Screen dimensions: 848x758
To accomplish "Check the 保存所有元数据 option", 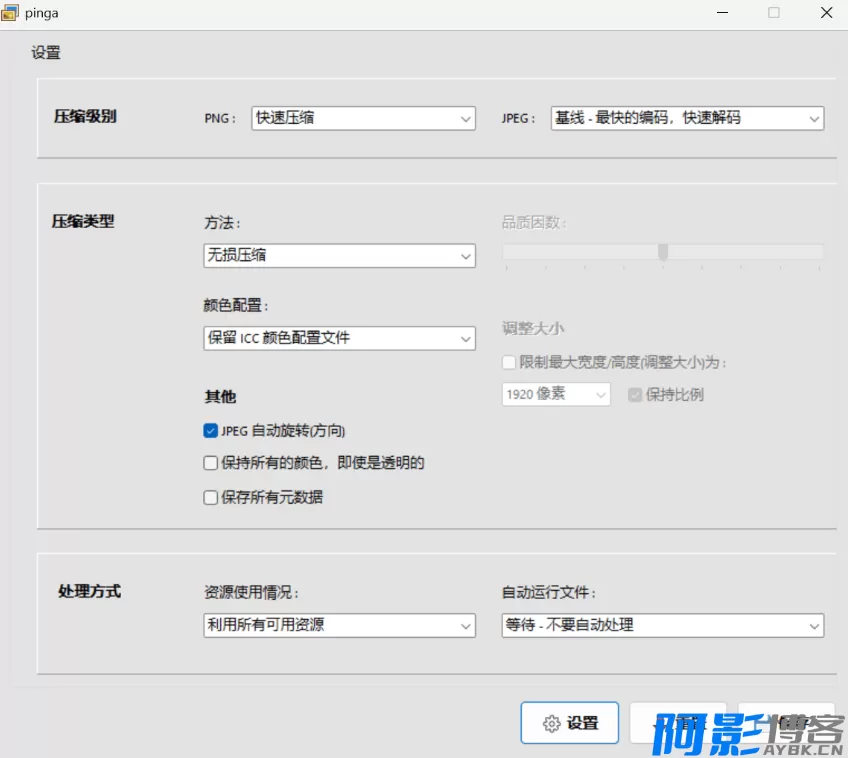I will pos(211,497).
